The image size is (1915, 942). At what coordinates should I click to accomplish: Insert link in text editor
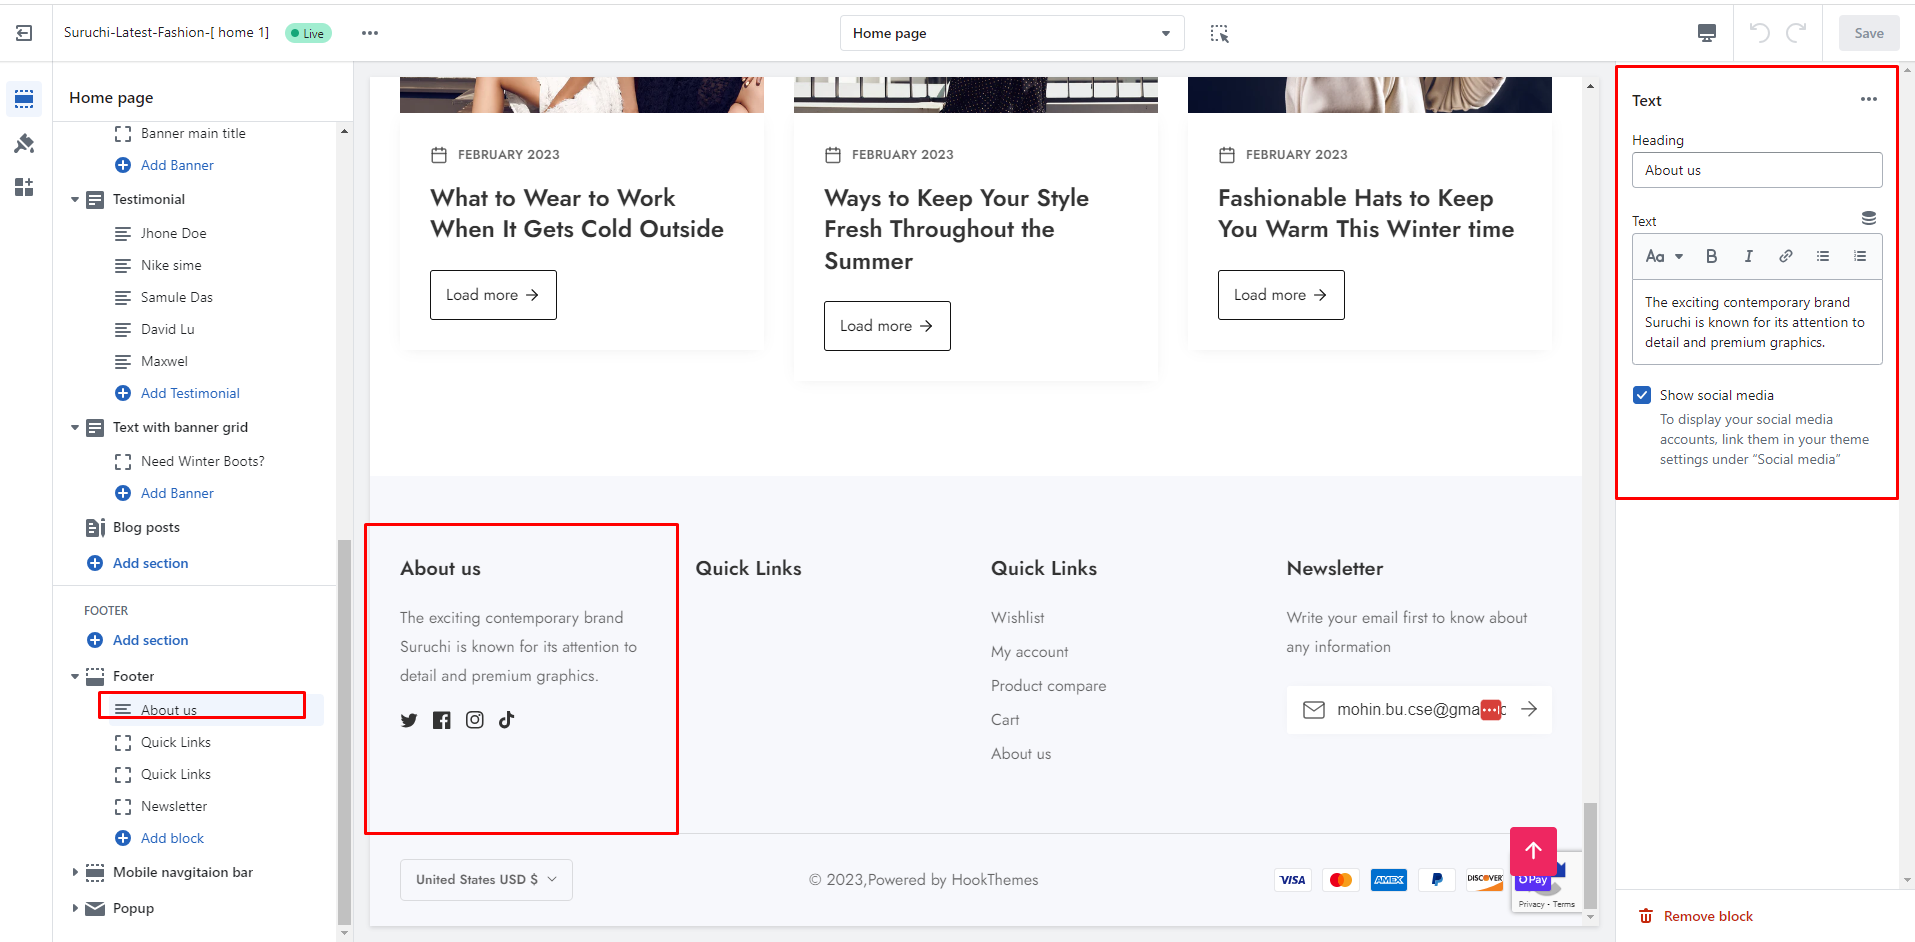tap(1785, 256)
